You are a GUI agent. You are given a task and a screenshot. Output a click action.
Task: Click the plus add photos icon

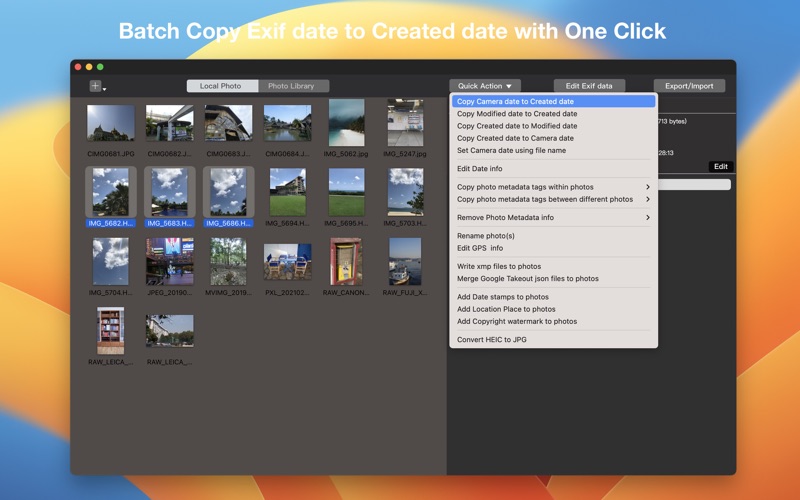click(95, 86)
